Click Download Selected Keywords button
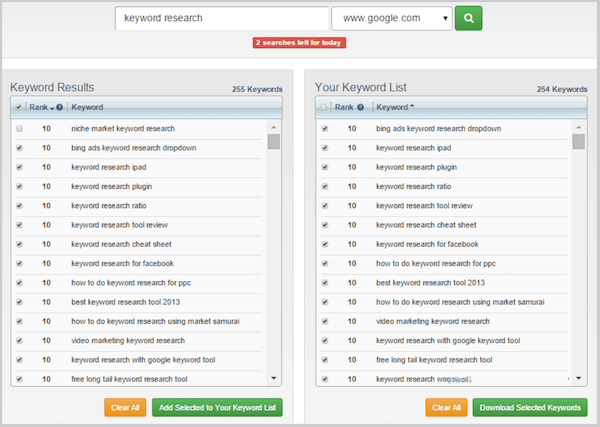Image resolution: width=600 pixels, height=427 pixels. point(530,407)
